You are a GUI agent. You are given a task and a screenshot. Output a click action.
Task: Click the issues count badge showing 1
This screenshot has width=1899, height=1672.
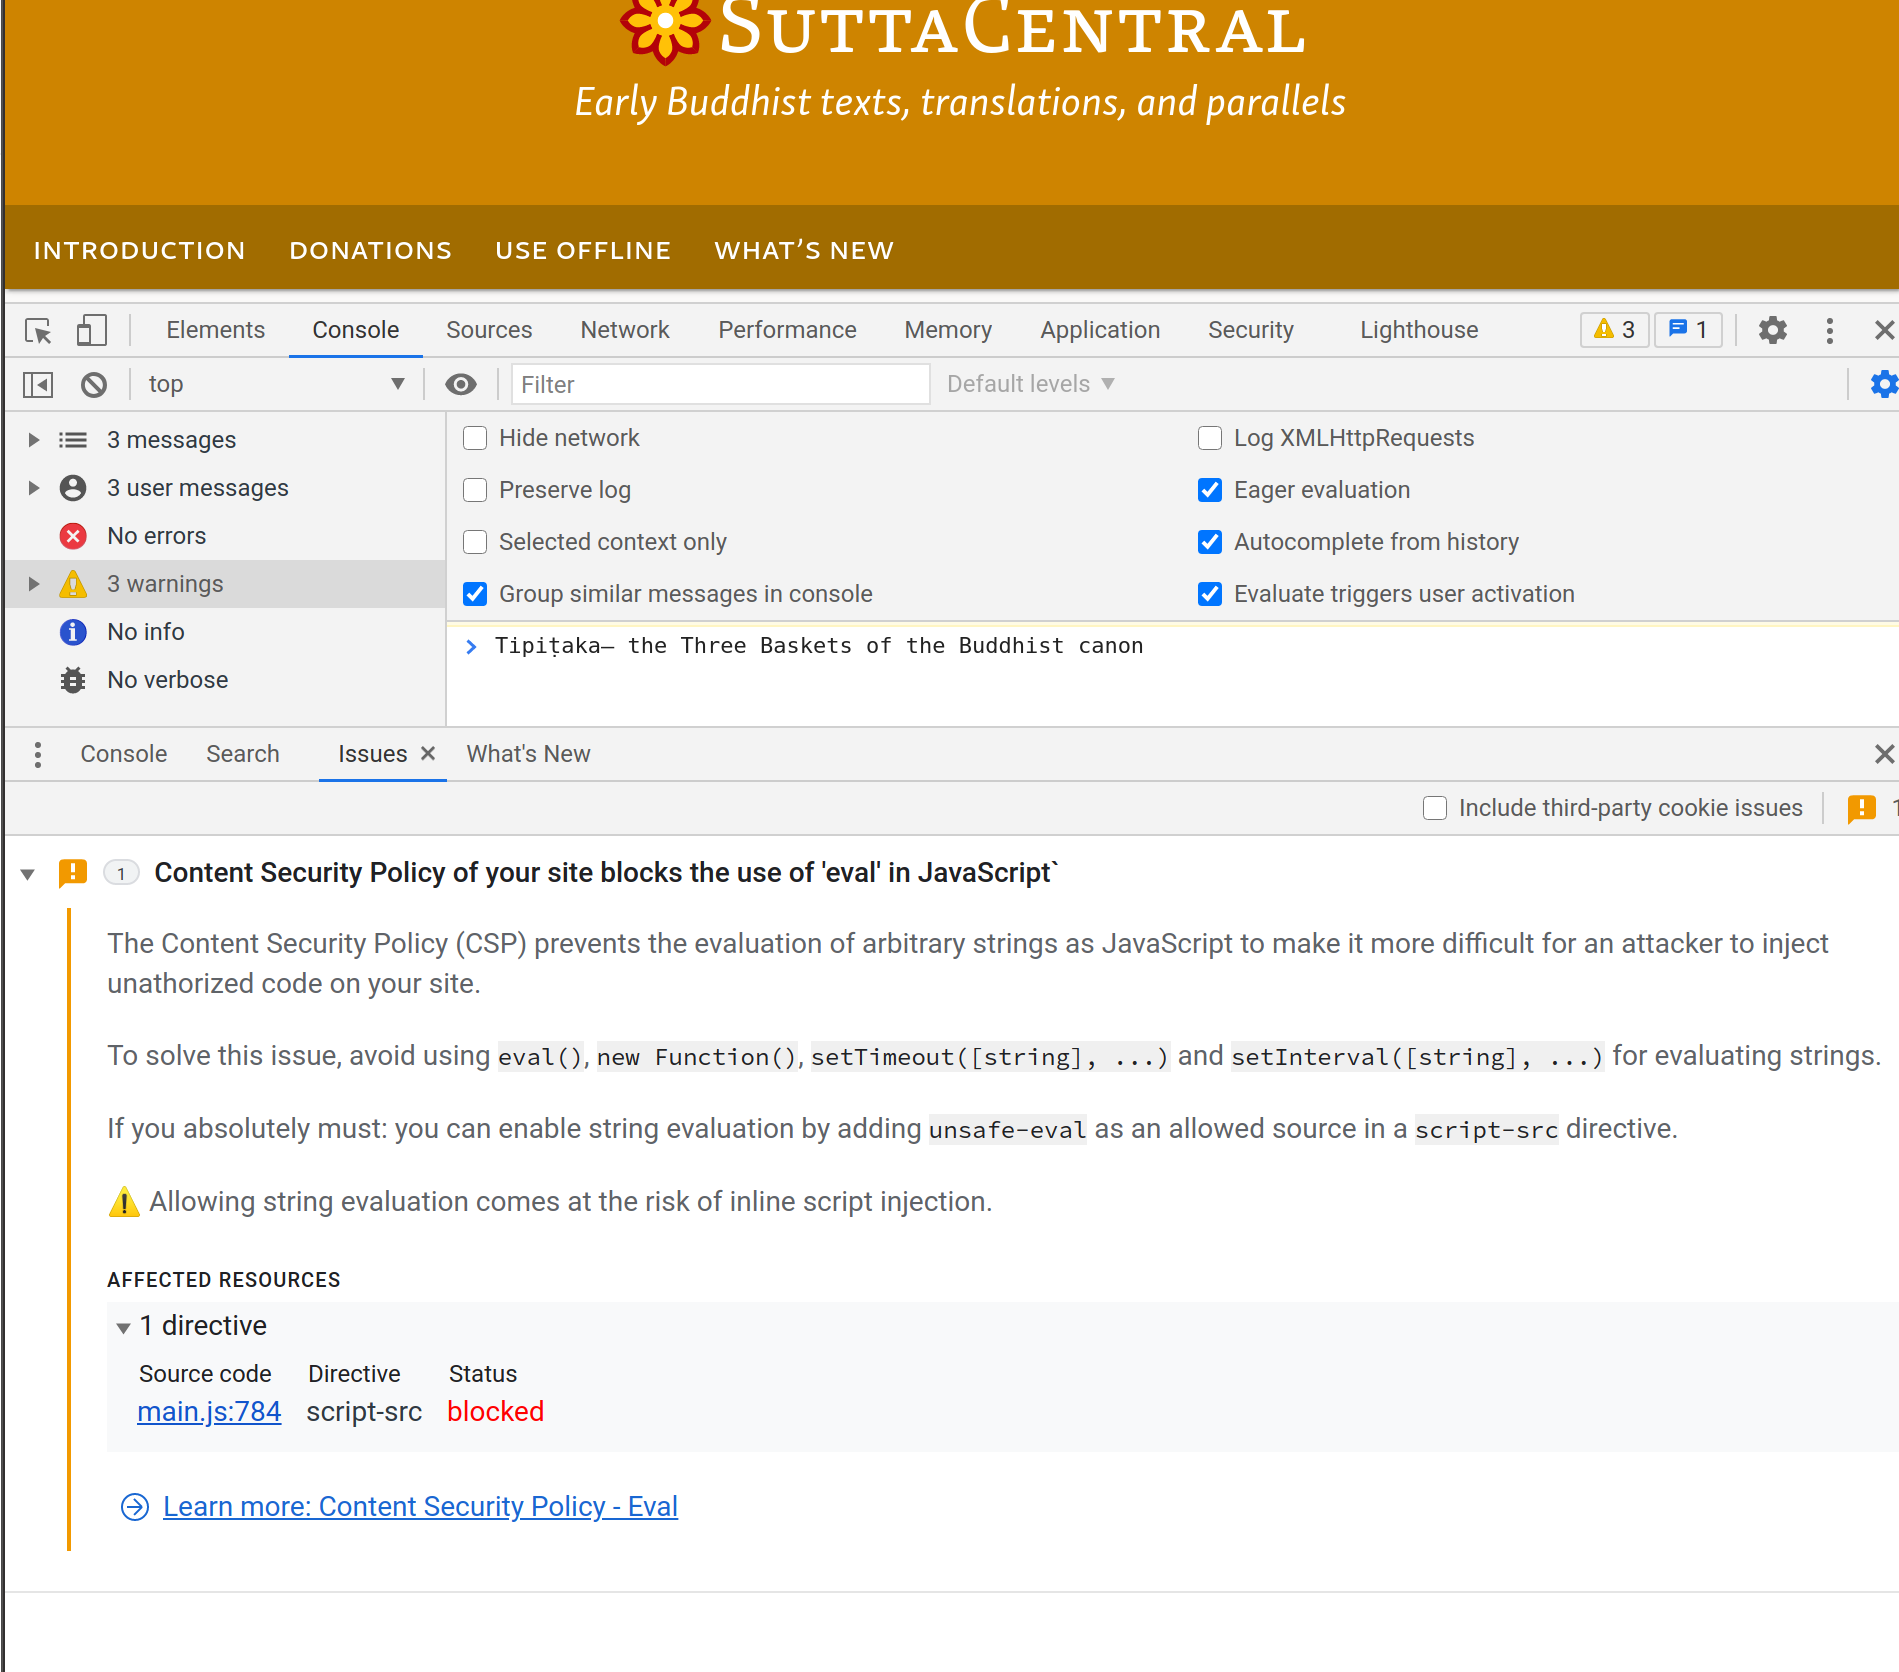pos(1689,330)
